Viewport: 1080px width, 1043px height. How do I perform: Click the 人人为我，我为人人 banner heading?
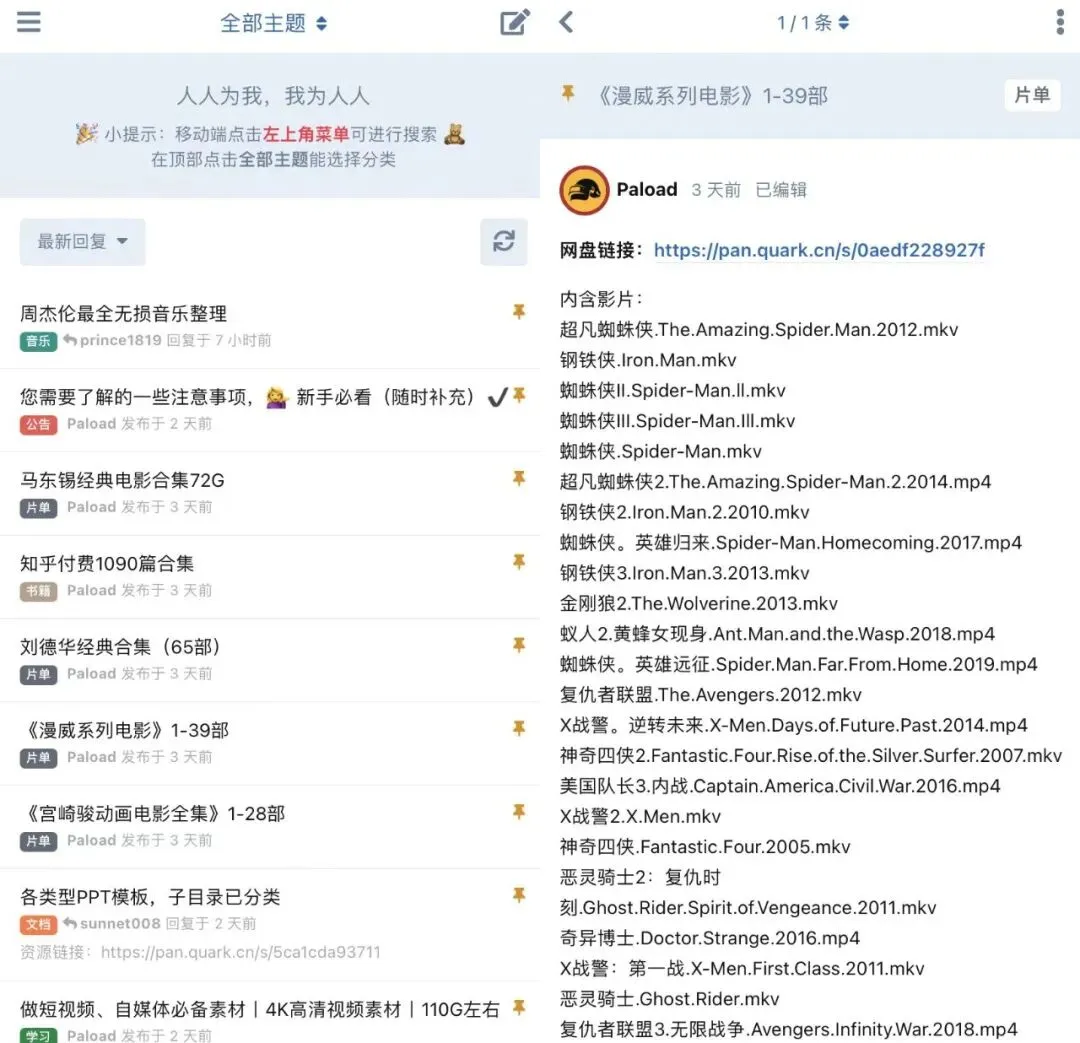click(x=273, y=96)
